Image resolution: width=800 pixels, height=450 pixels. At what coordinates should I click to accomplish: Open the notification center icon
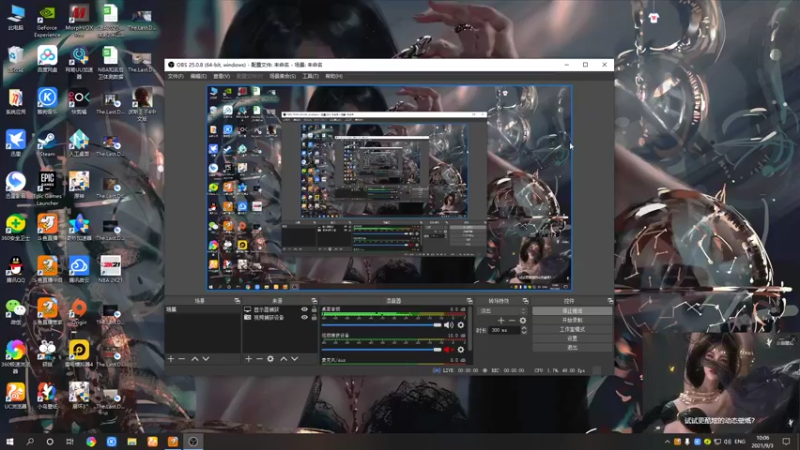click(786, 441)
